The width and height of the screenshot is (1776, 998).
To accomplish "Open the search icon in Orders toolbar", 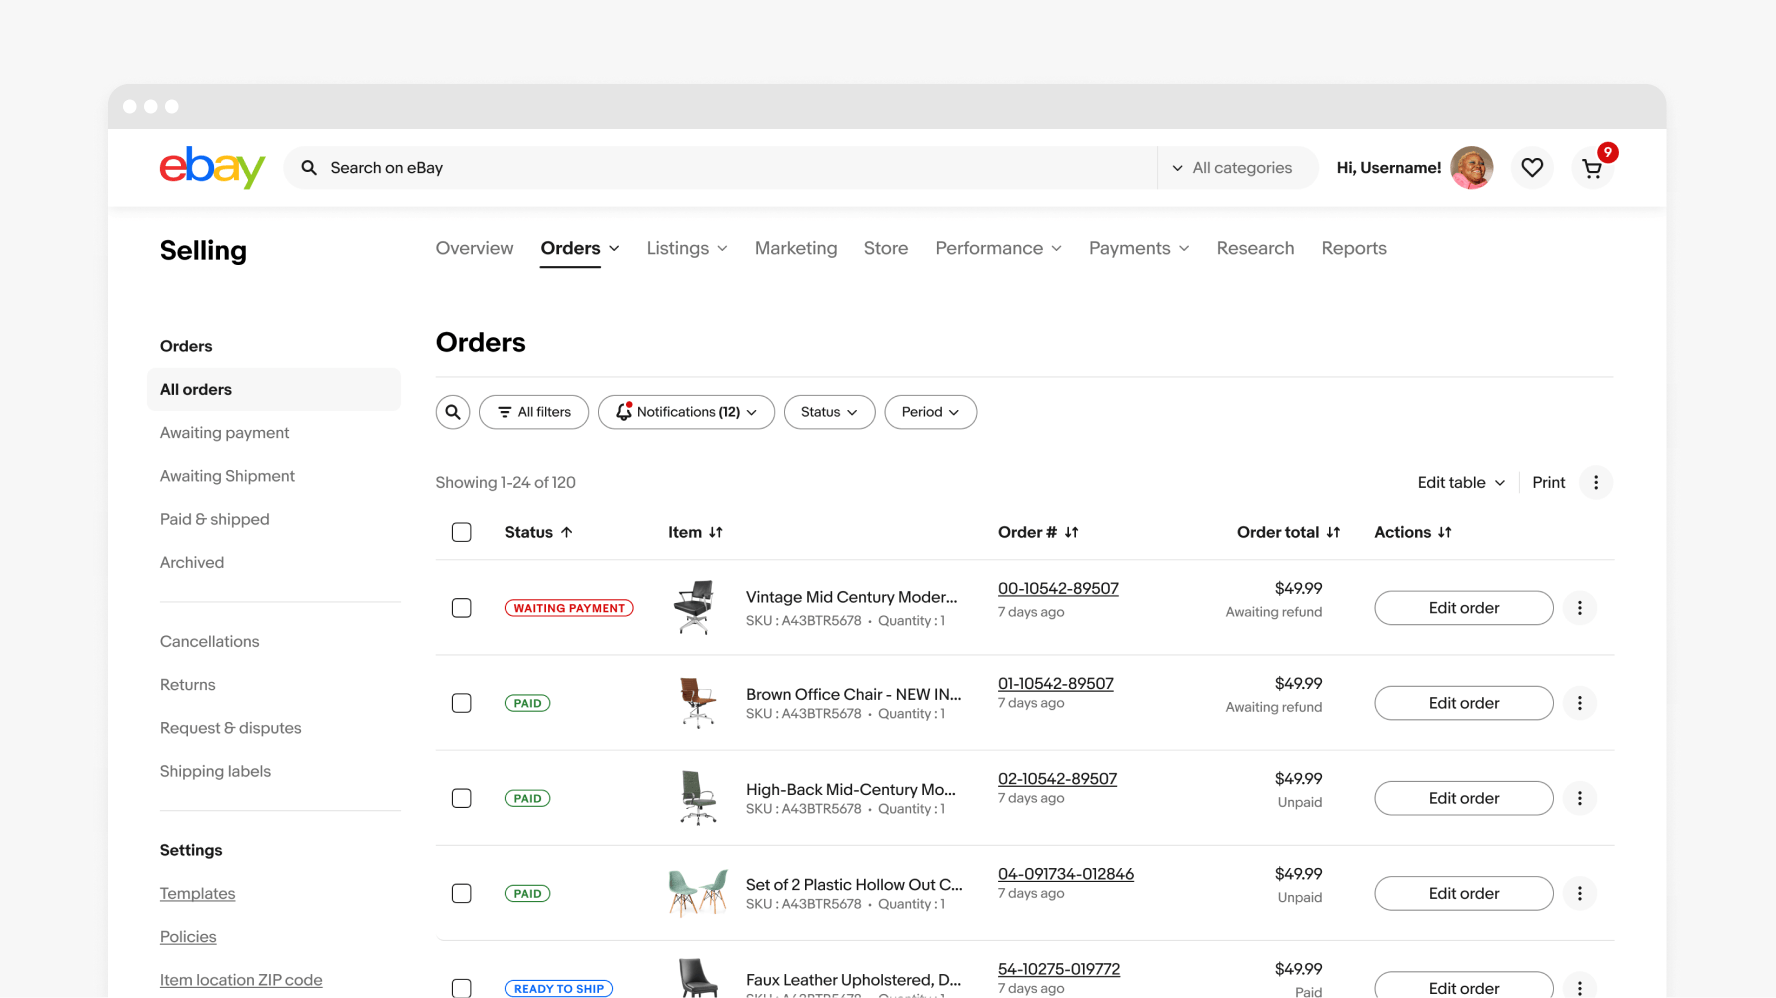I will pos(452,411).
